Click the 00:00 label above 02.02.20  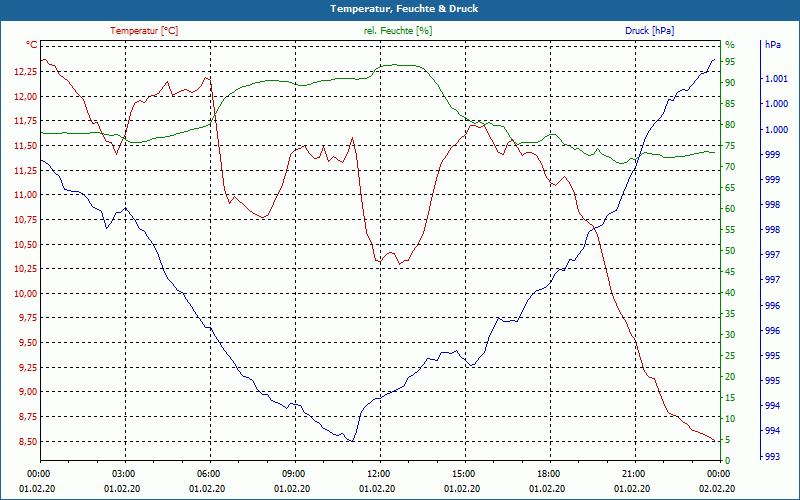719,474
